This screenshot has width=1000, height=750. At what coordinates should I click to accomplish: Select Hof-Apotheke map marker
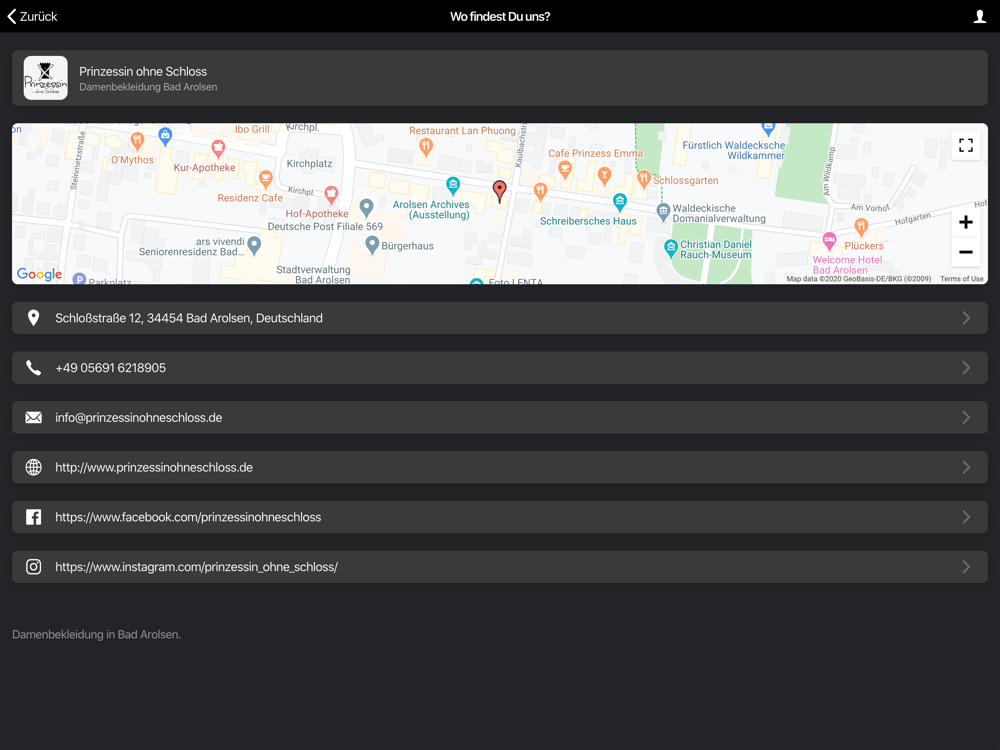click(331, 194)
